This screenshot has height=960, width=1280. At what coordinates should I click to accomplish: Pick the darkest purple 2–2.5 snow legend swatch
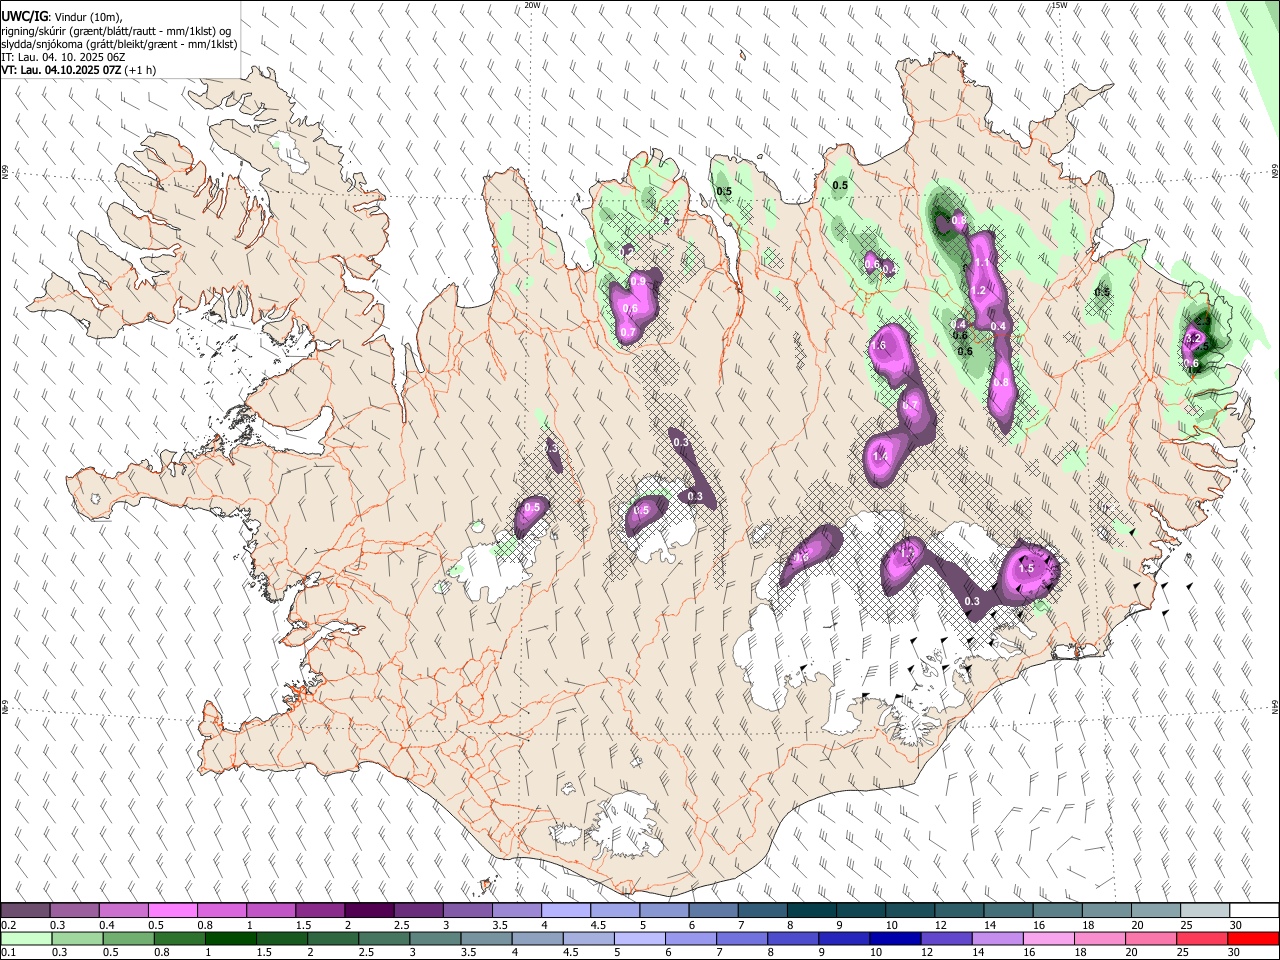tap(370, 911)
